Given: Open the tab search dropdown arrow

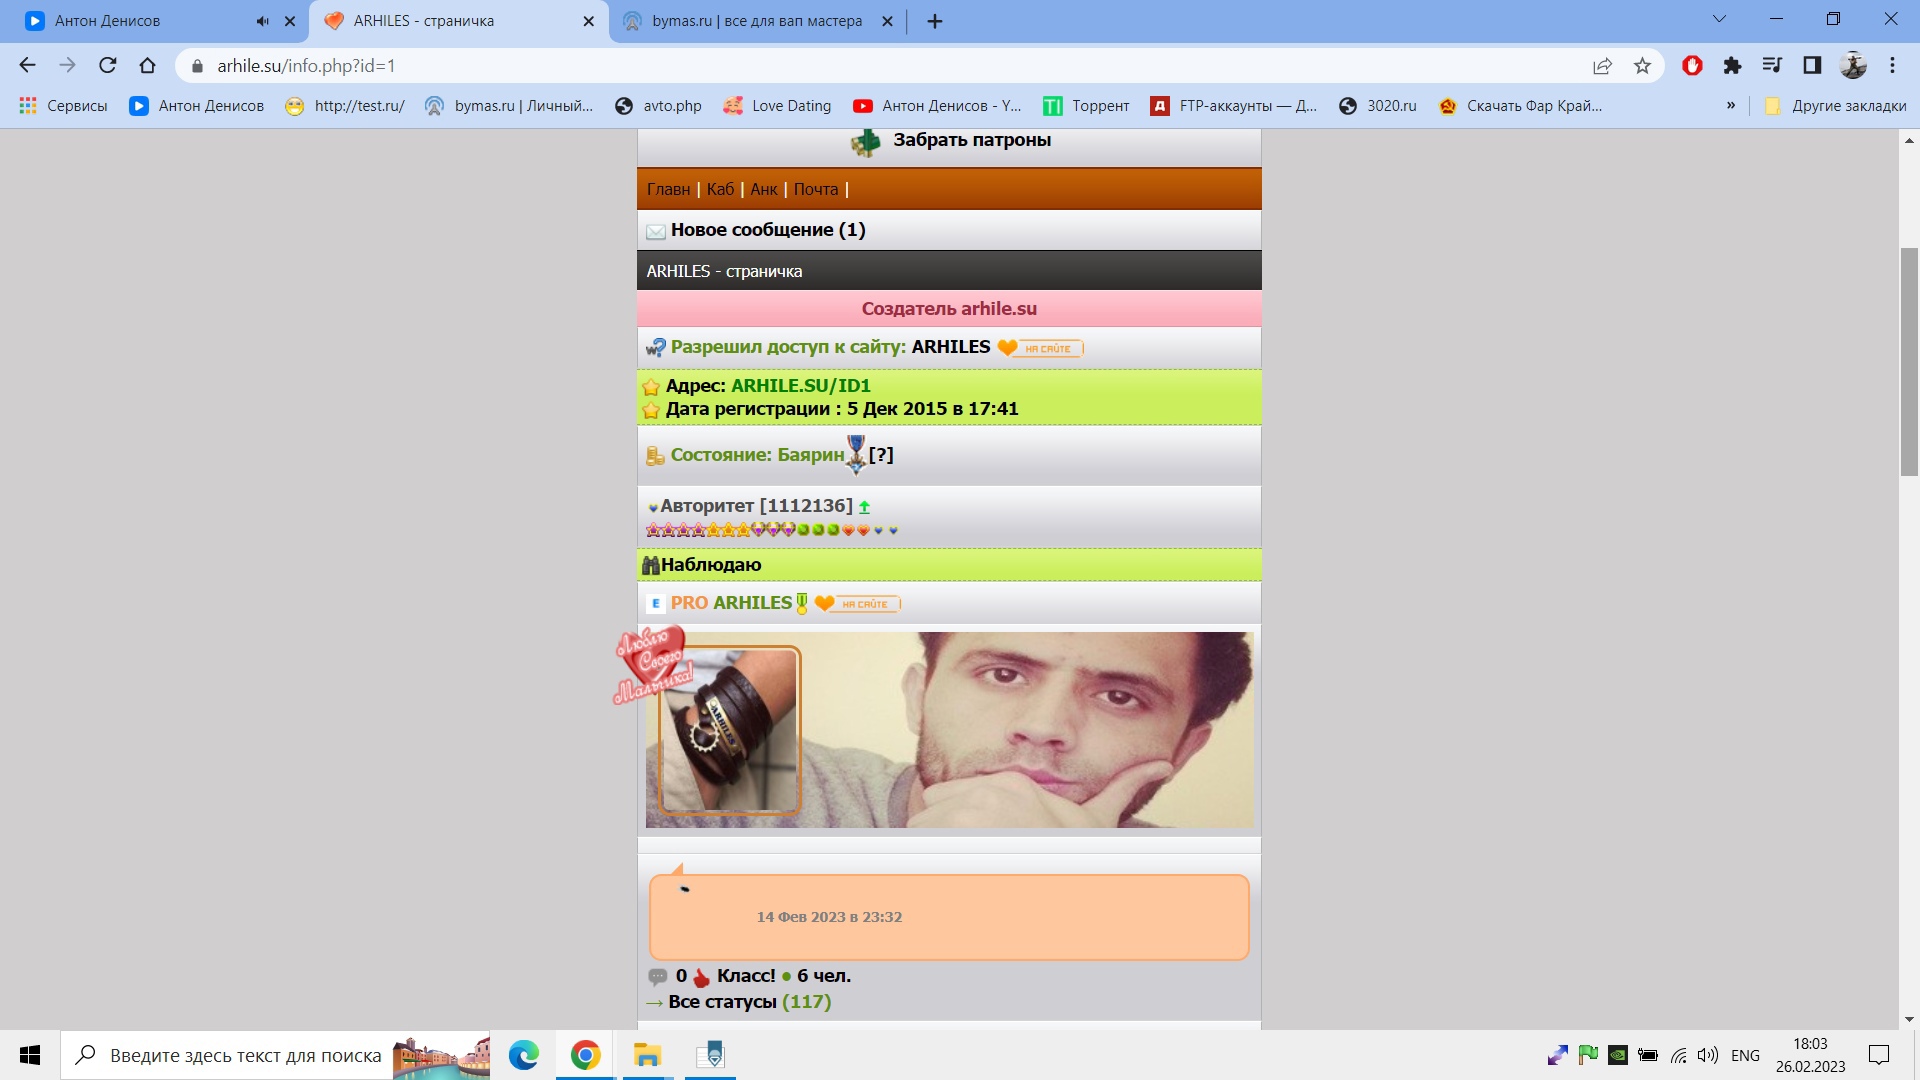Looking at the screenshot, I should point(1719,19).
